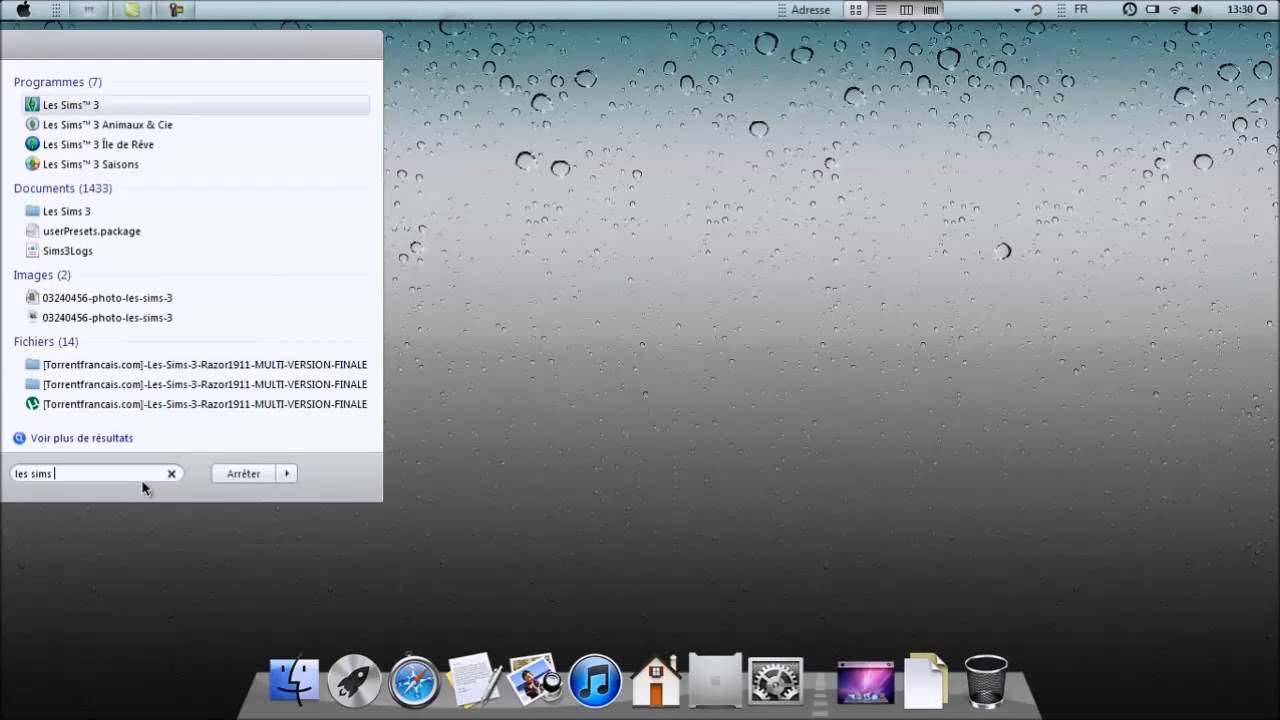Select the Documents (1433) header
Image resolution: width=1280 pixels, height=720 pixels.
coord(63,188)
